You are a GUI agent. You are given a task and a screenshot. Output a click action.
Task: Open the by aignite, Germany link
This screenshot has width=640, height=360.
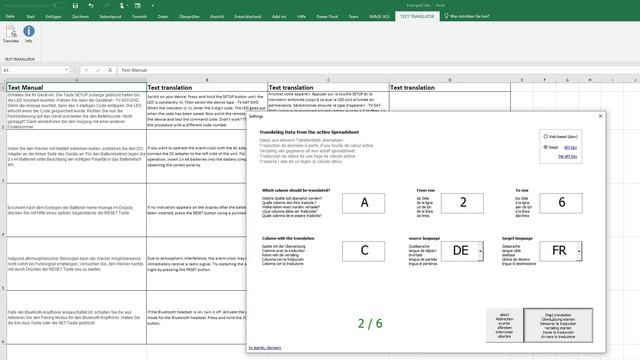click(x=265, y=348)
